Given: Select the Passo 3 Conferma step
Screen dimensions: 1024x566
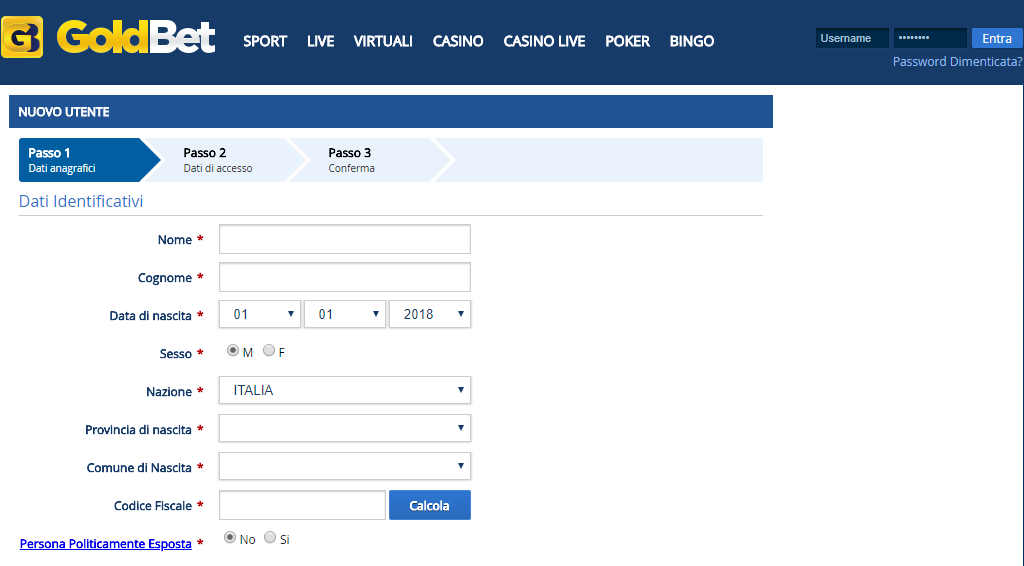Looking at the screenshot, I should coord(374,160).
